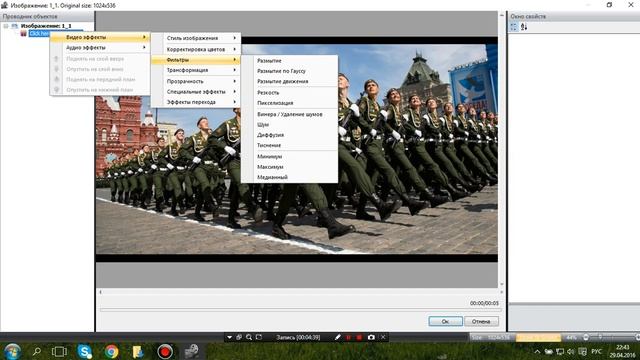The image size is (640, 360).
Task: Click the preview horizontal scrollbar
Action: point(301,292)
